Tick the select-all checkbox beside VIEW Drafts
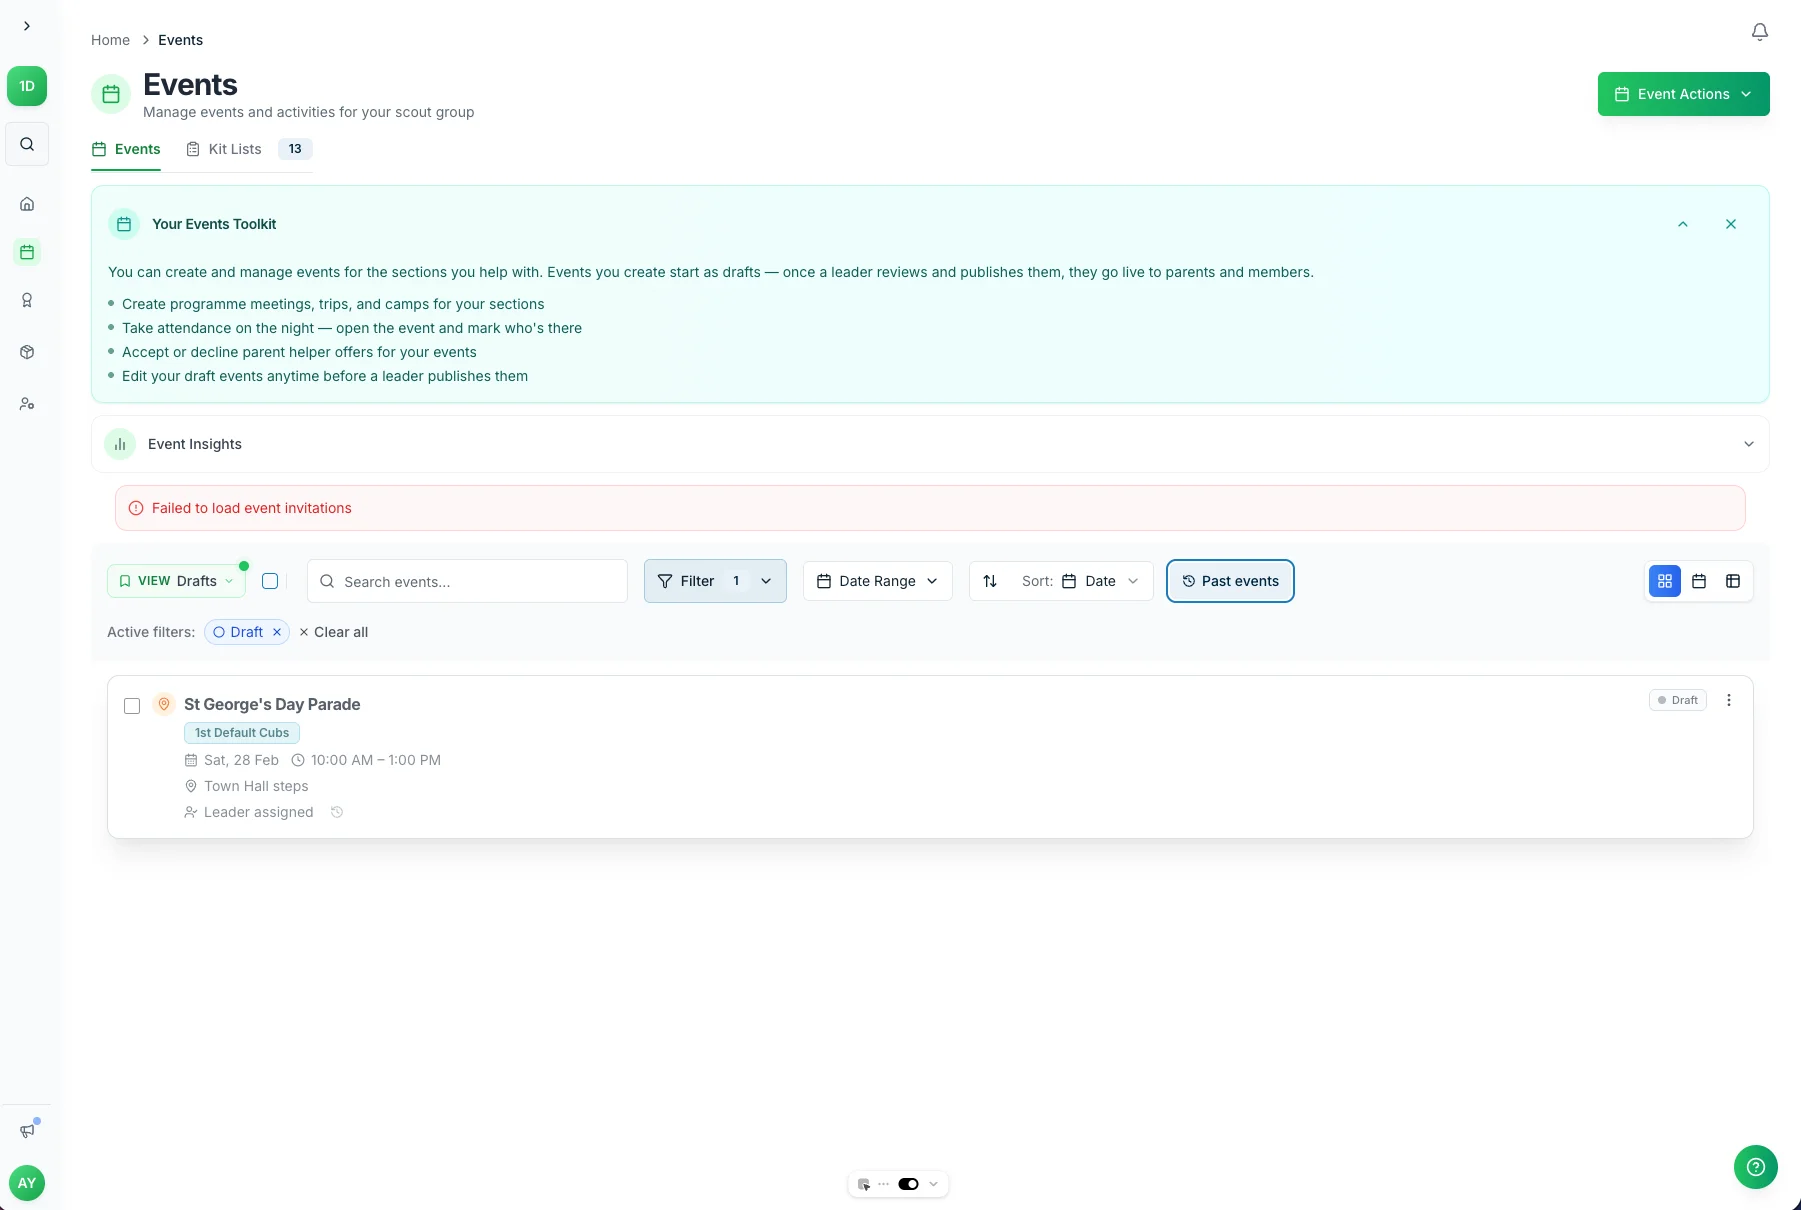This screenshot has height=1210, width=1801. point(270,581)
